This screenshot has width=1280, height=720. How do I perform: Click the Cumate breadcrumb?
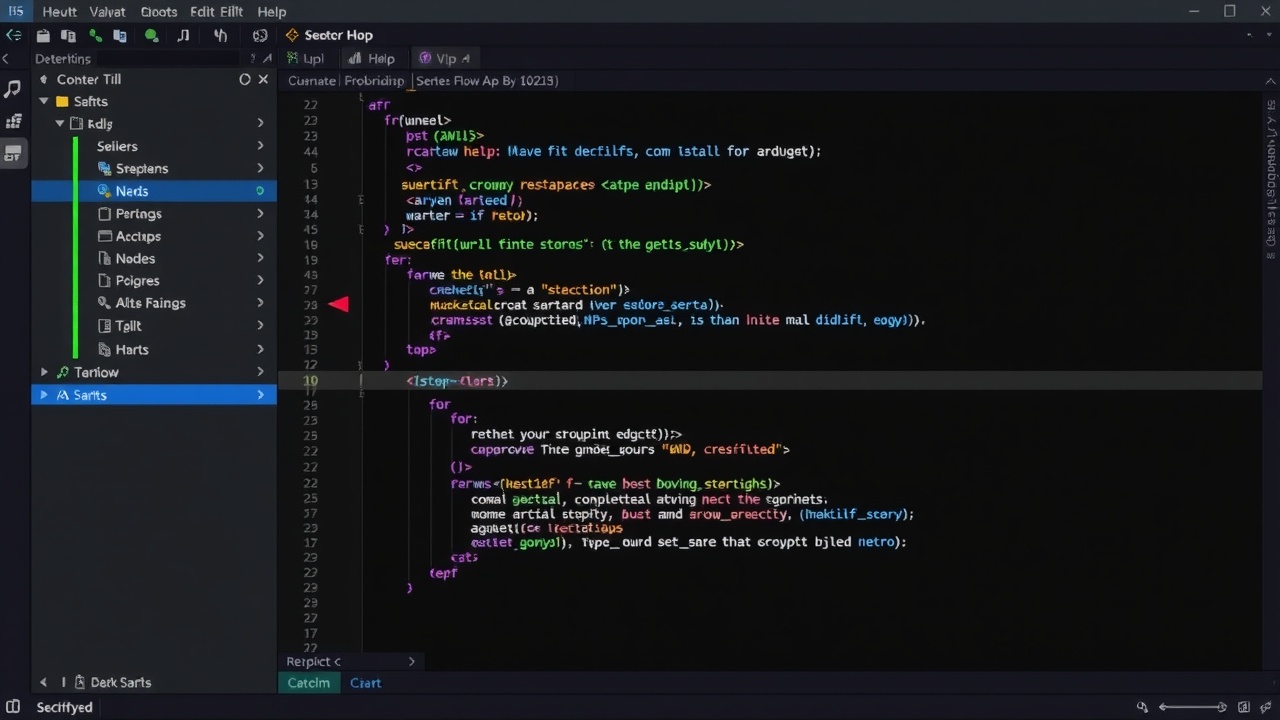(313, 81)
